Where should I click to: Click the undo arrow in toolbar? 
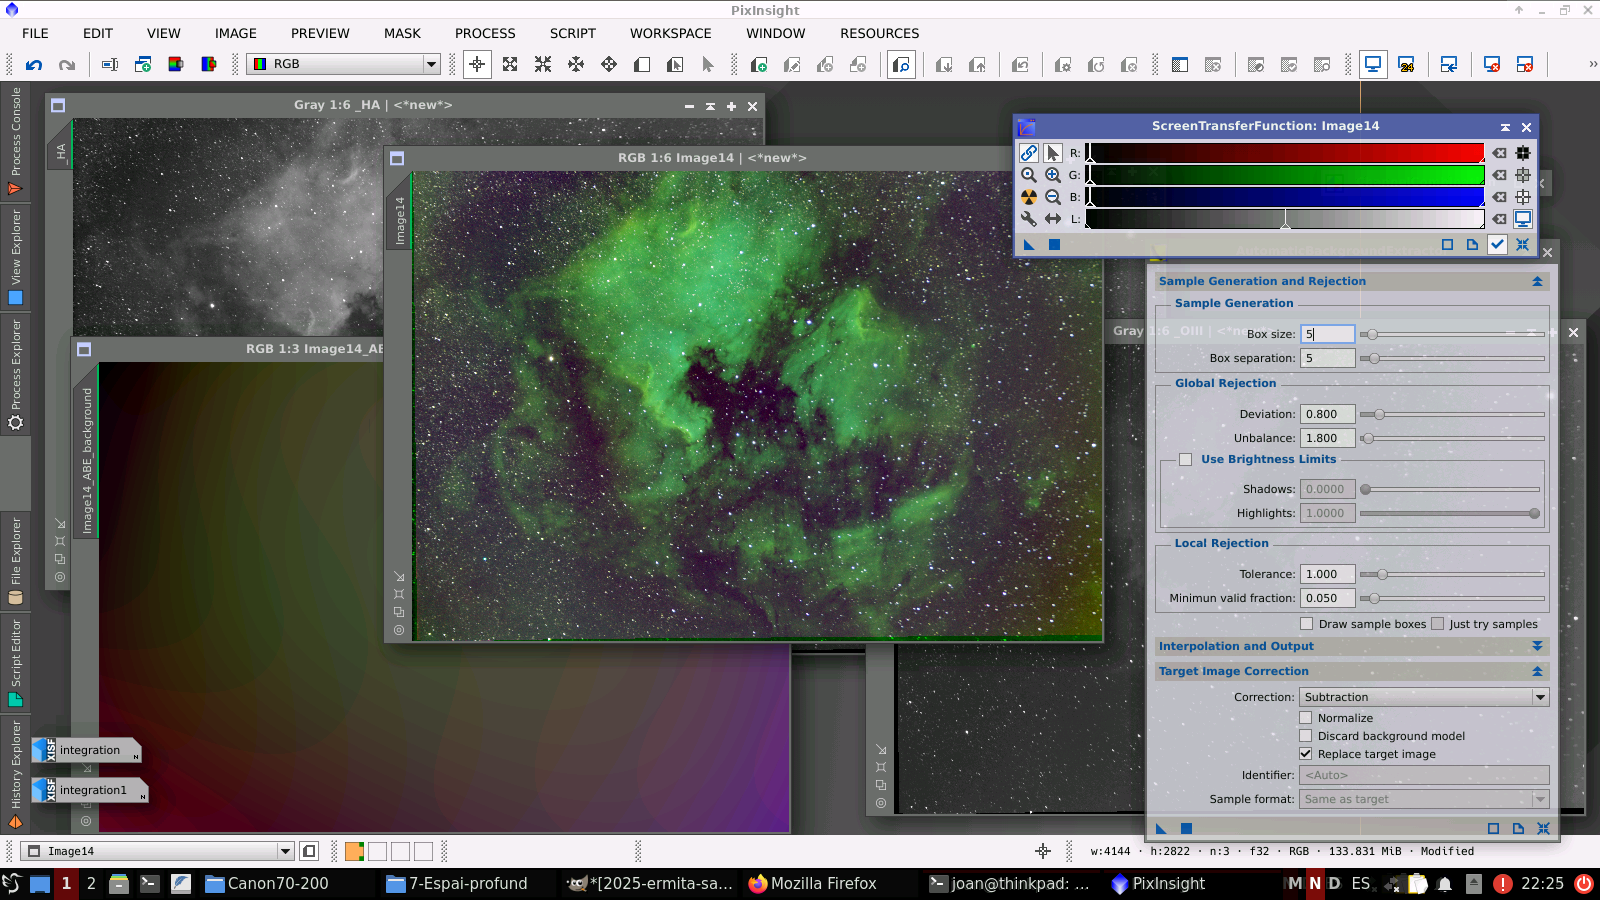click(x=34, y=65)
